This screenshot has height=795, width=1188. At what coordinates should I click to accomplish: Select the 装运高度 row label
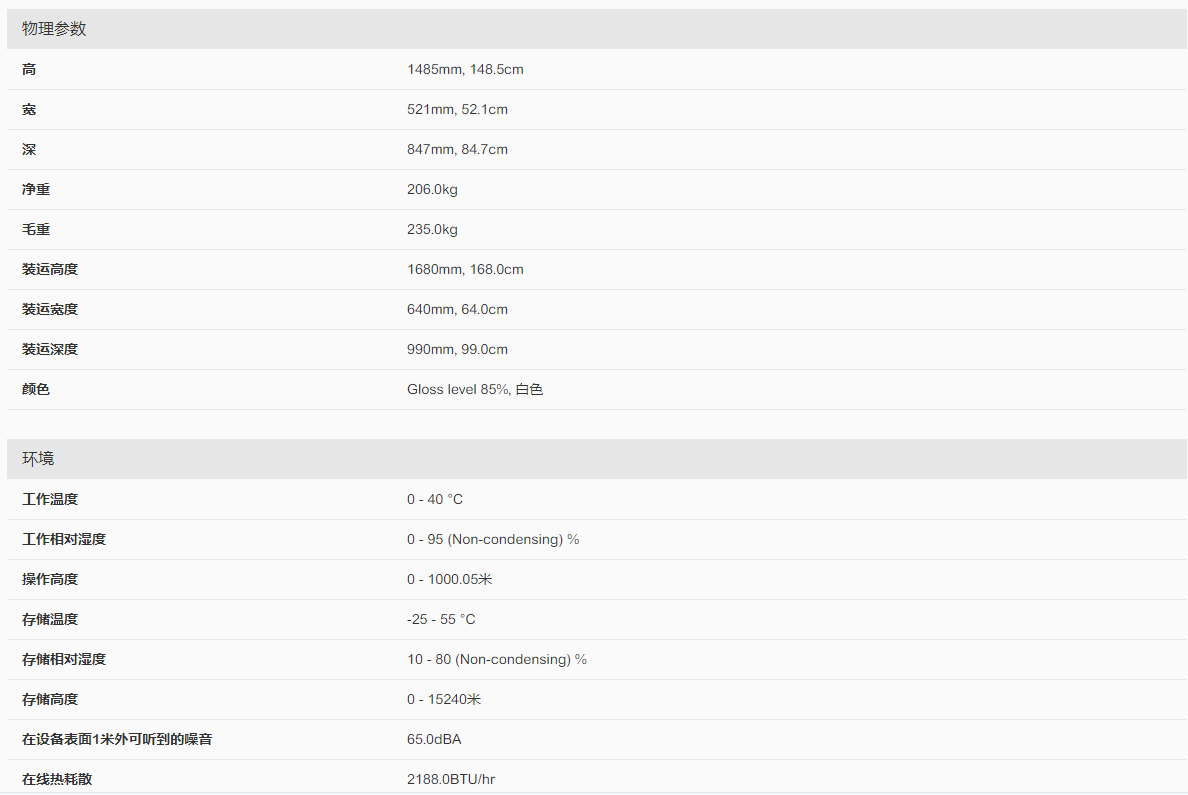(x=50, y=269)
